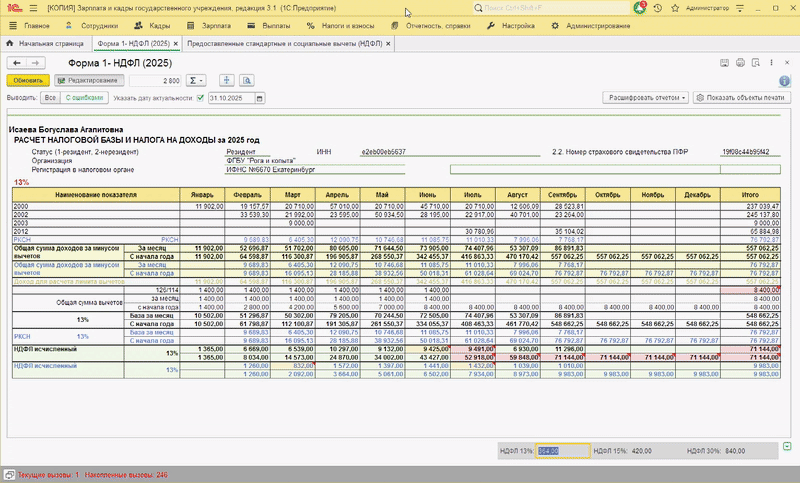
Task: Click the magnifier search-in-report icon
Action: coord(247,81)
